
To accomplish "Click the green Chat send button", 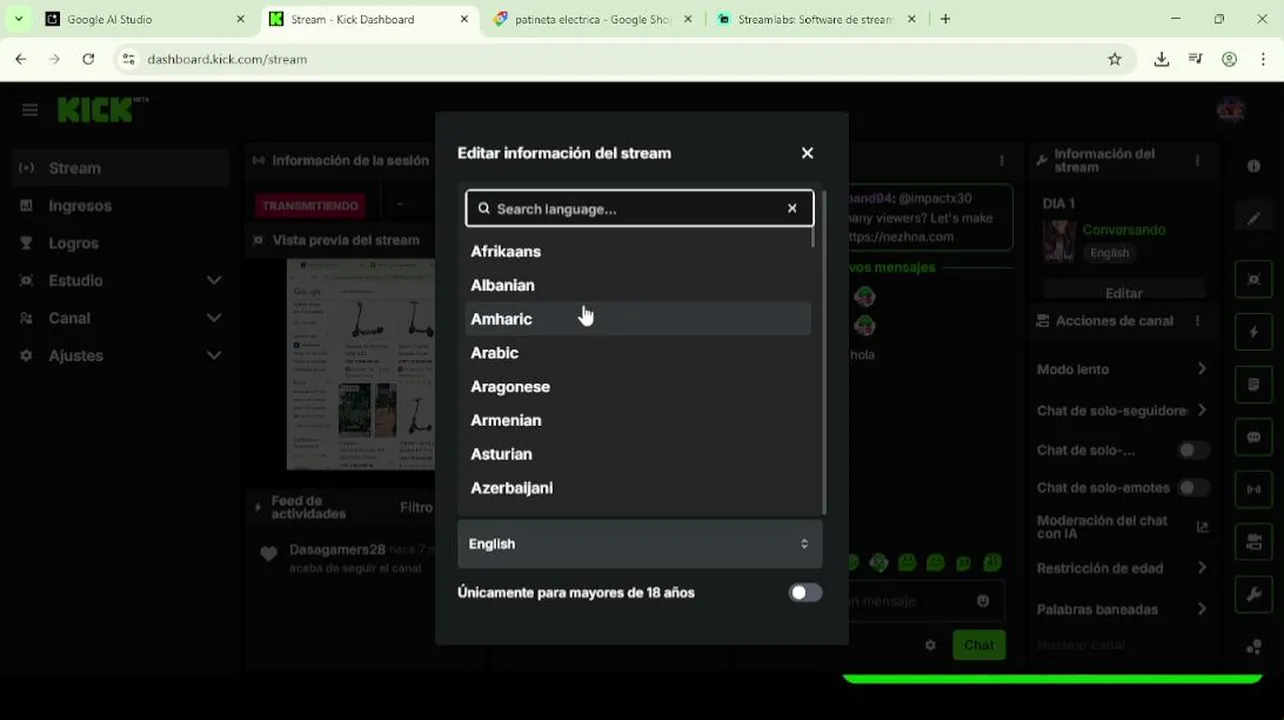I will (979, 645).
